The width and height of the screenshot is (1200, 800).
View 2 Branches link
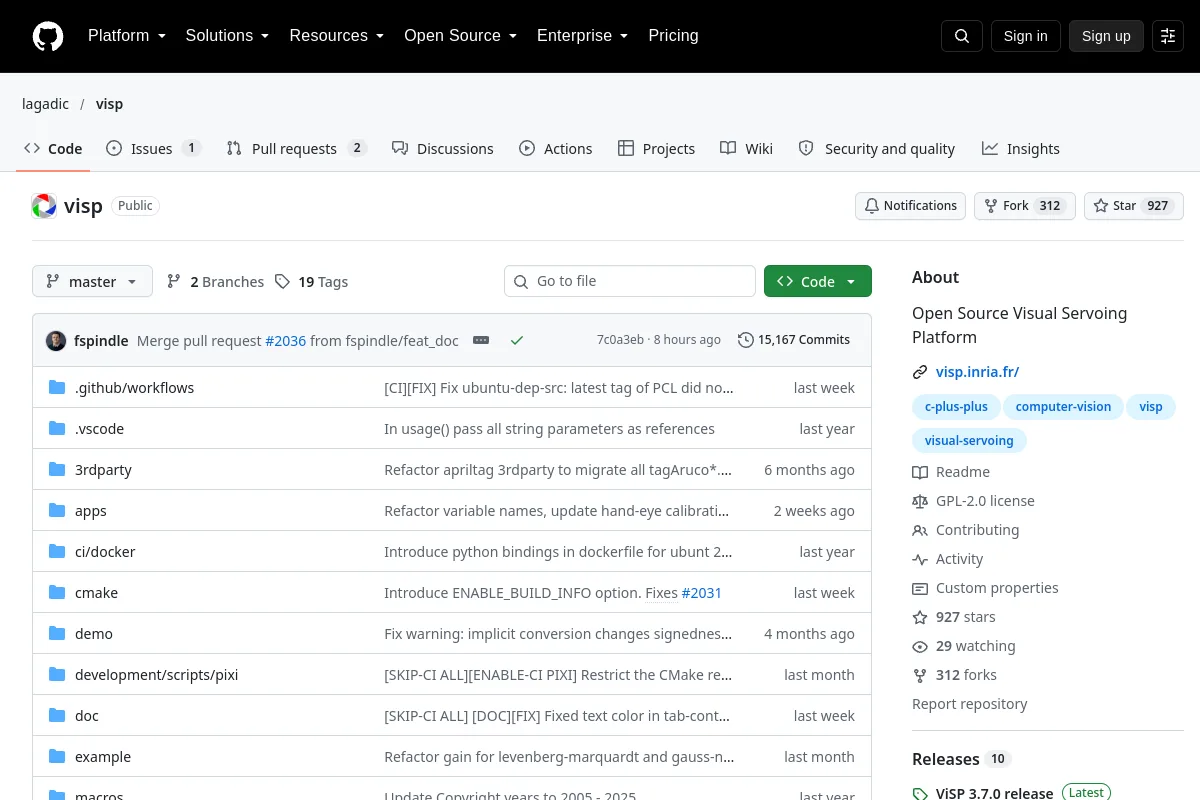point(216,282)
